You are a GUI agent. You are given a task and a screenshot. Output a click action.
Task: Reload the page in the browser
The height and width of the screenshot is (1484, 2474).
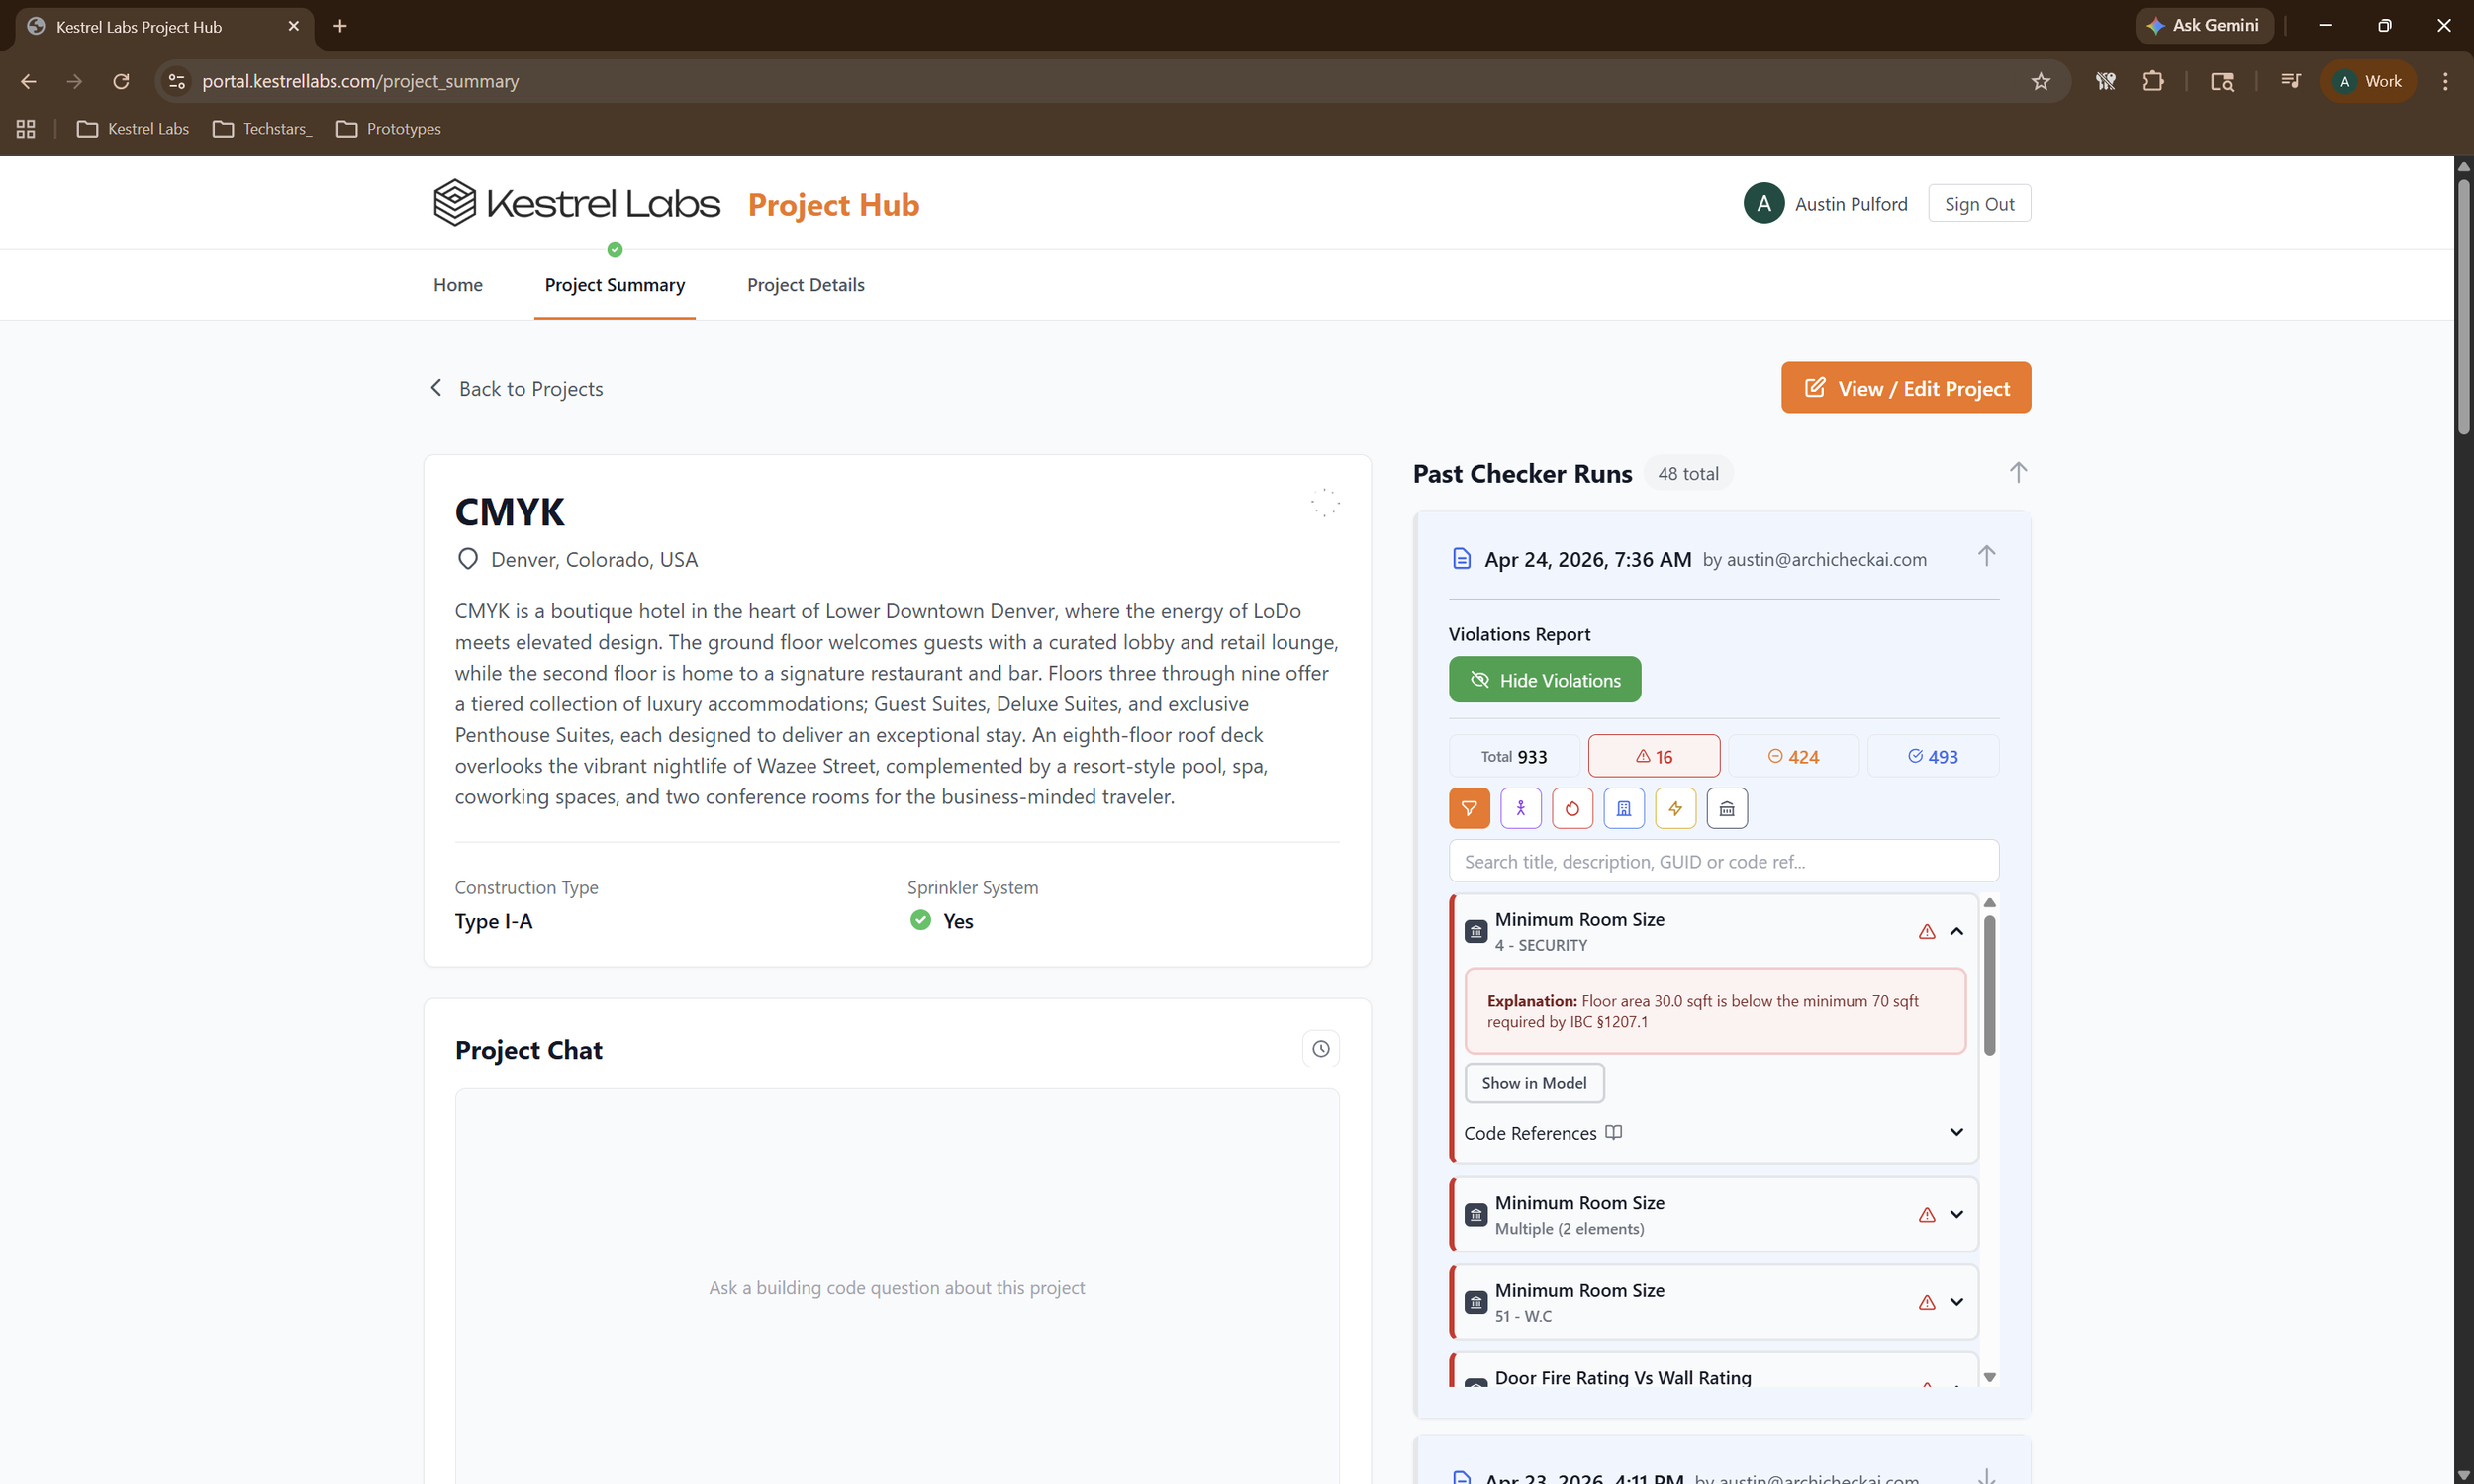click(x=121, y=81)
